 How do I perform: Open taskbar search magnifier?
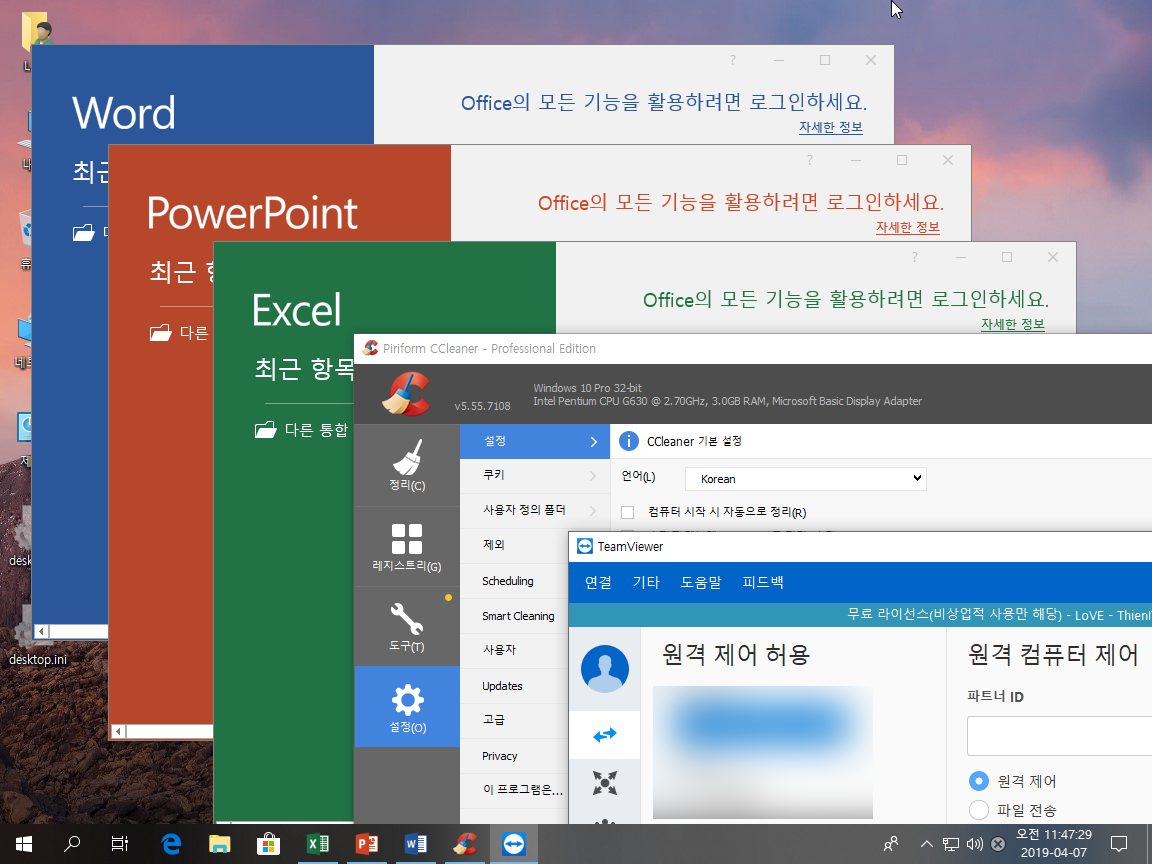click(x=72, y=844)
